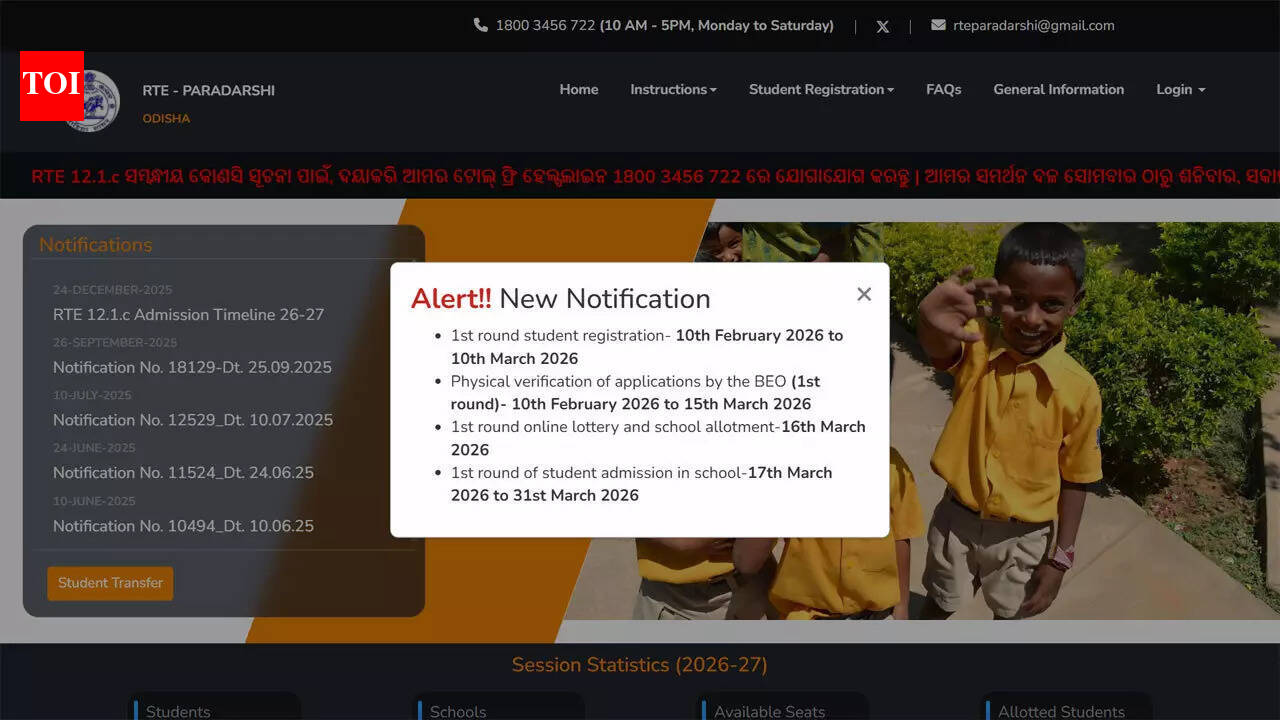Expand the Student Registration dropdown
The image size is (1280, 720).
(x=821, y=89)
